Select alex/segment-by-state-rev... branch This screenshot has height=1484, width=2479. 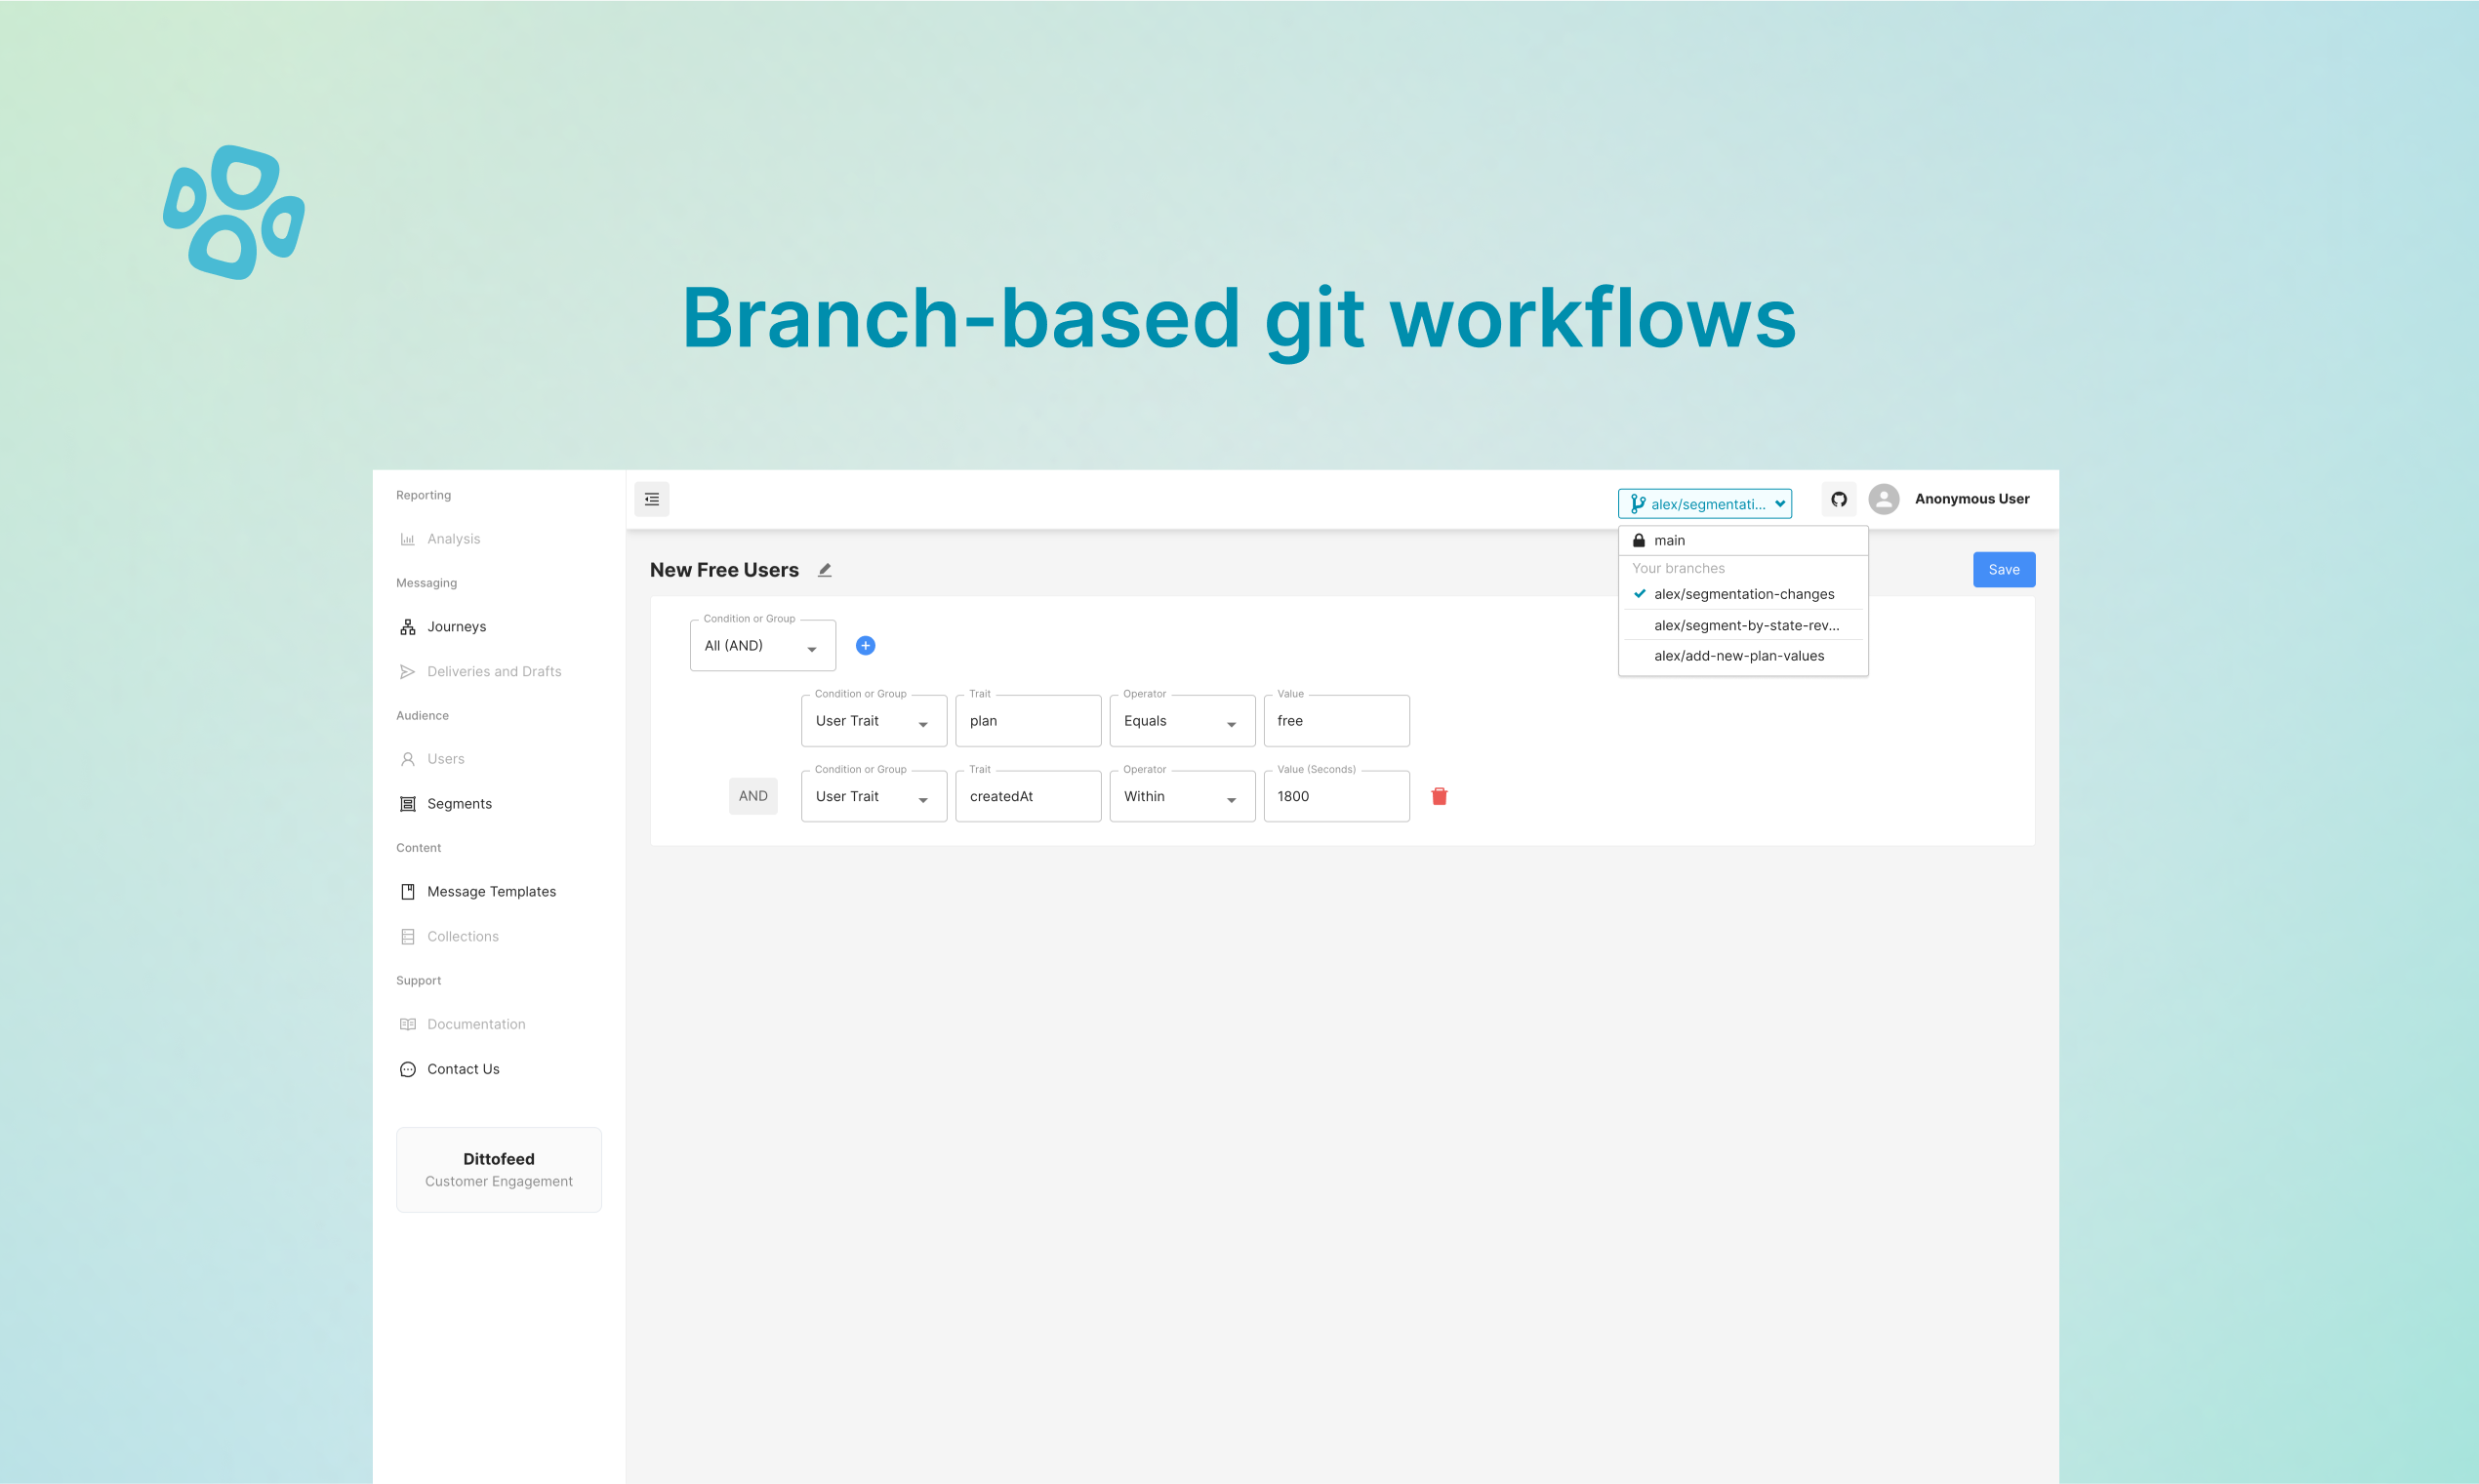1743,625
